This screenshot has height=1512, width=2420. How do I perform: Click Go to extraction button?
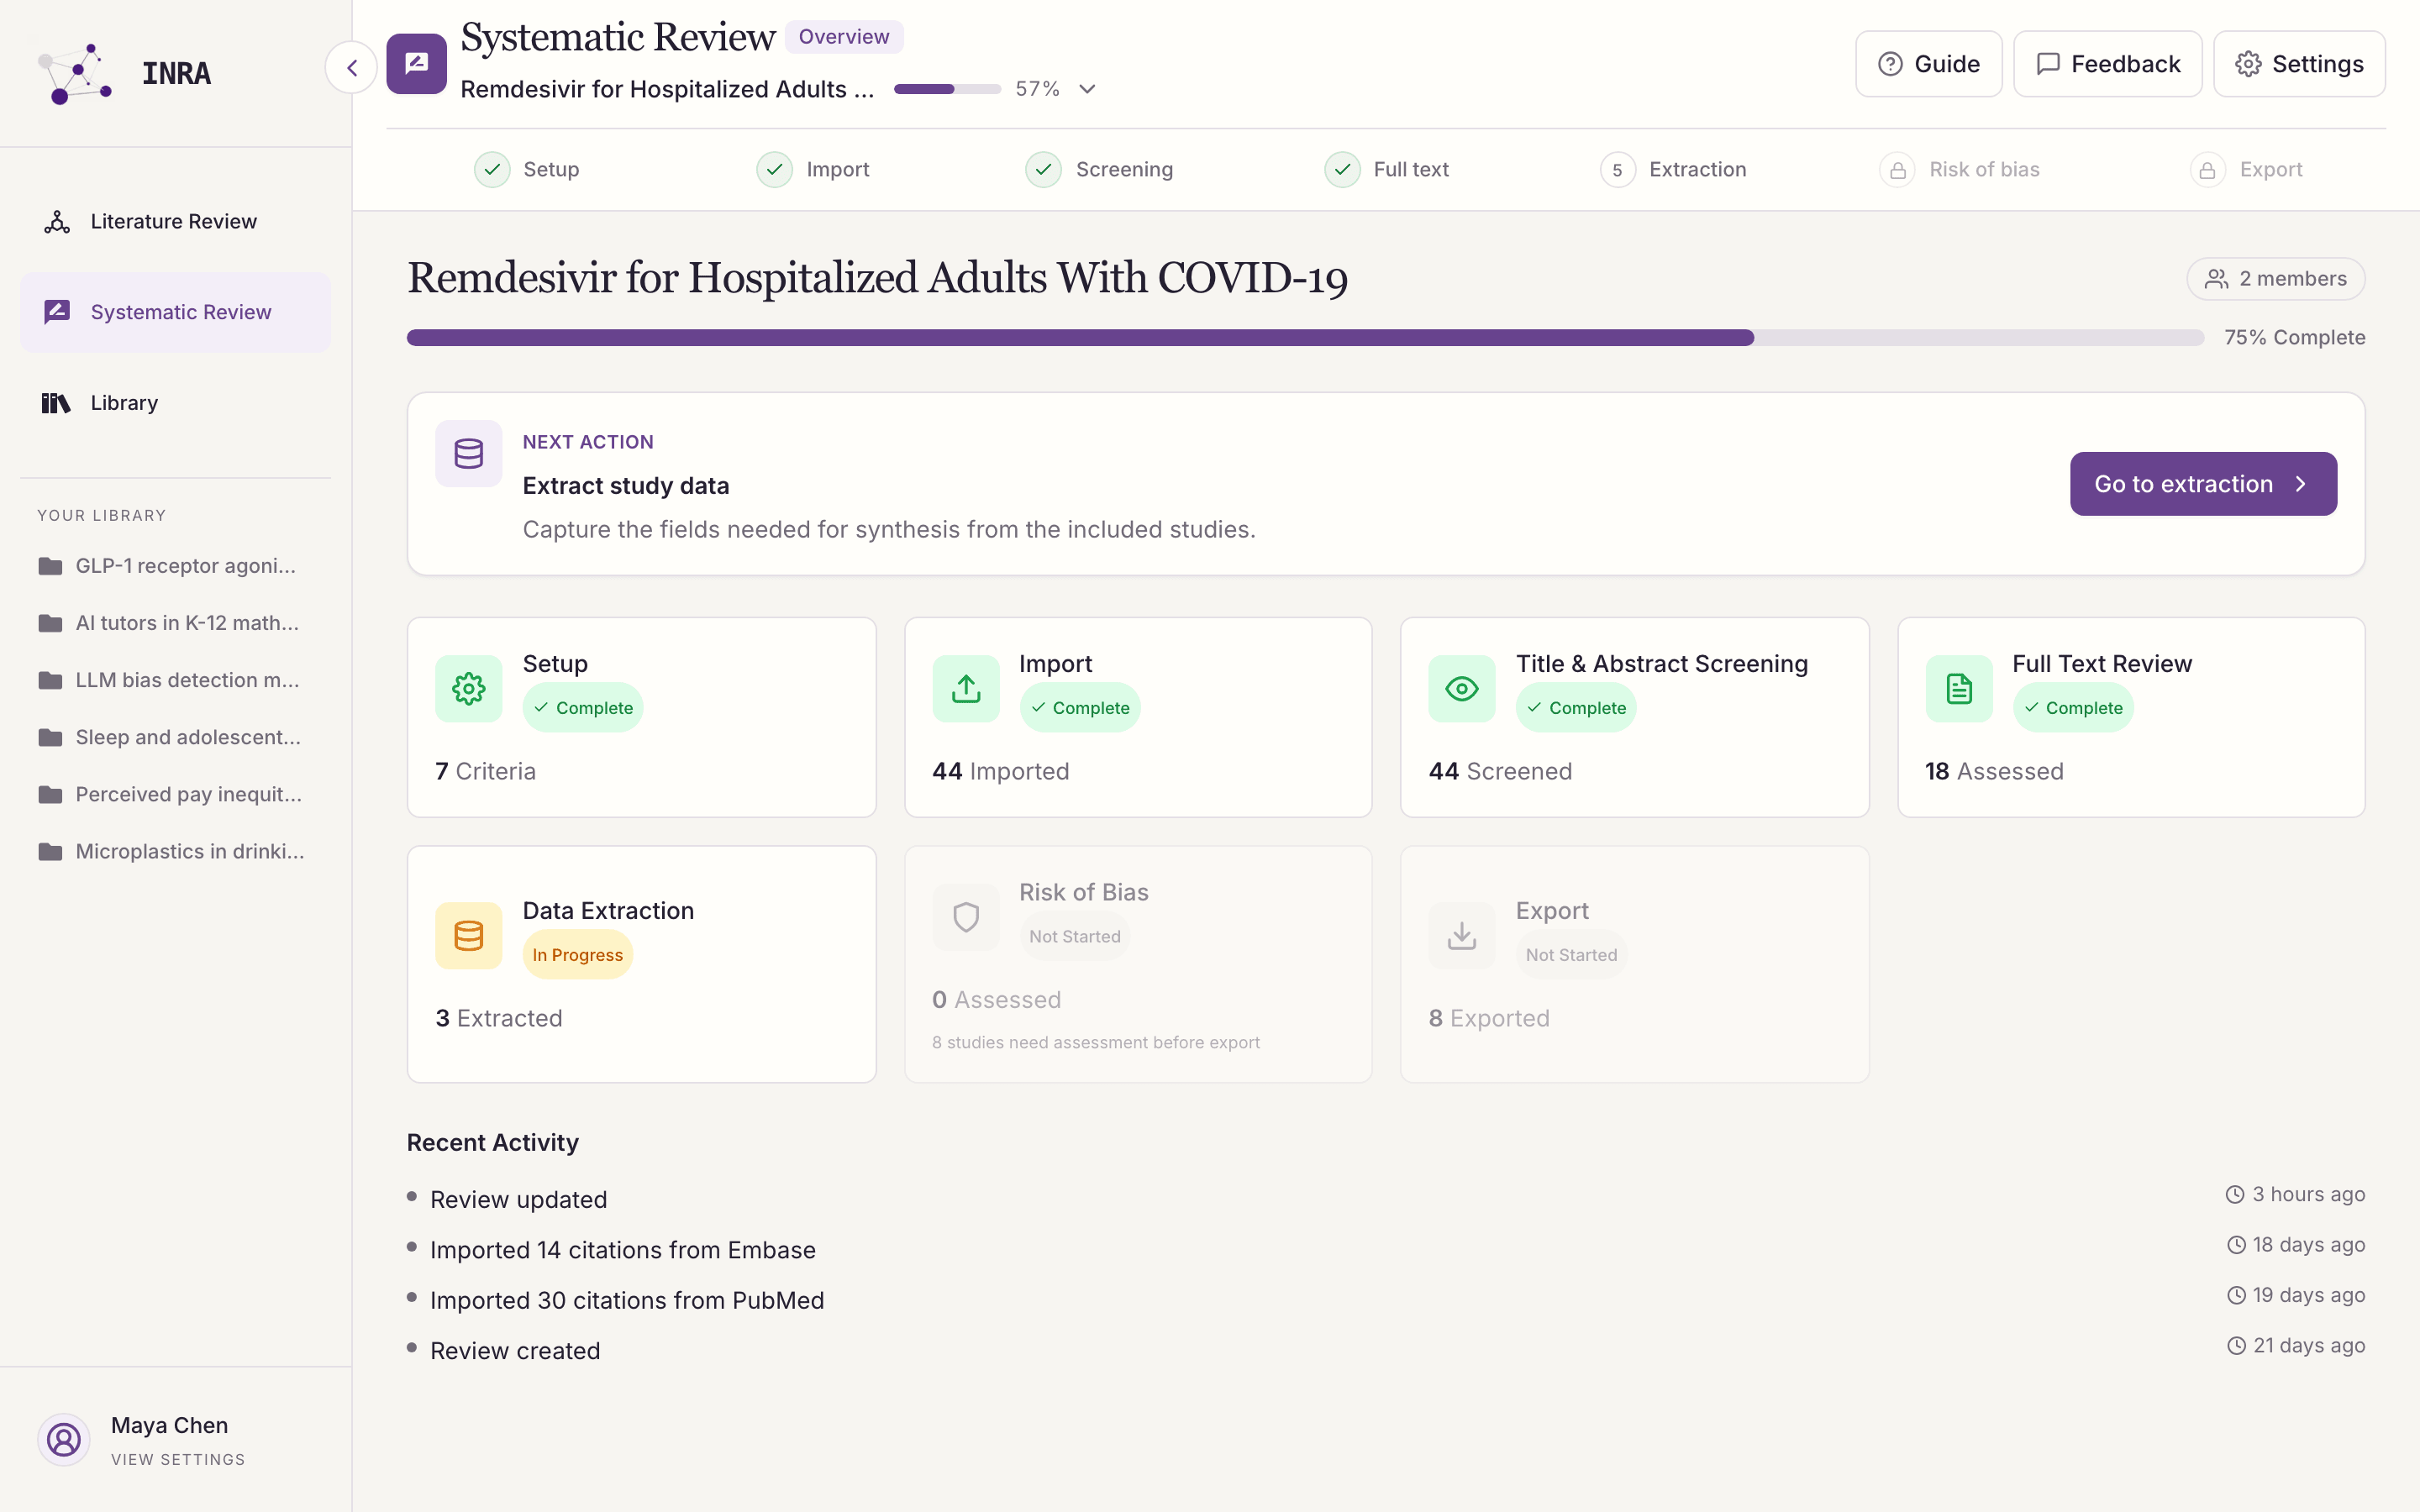pyautogui.click(x=2203, y=484)
